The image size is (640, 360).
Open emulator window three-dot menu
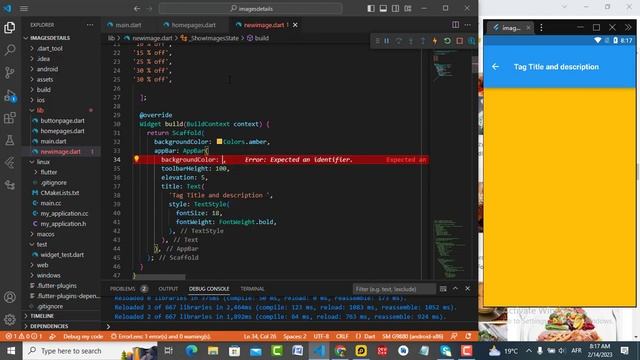point(541,28)
